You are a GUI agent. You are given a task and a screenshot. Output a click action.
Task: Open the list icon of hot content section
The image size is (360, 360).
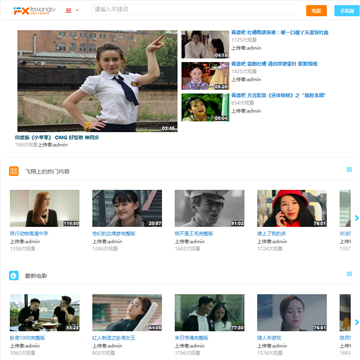click(349, 170)
